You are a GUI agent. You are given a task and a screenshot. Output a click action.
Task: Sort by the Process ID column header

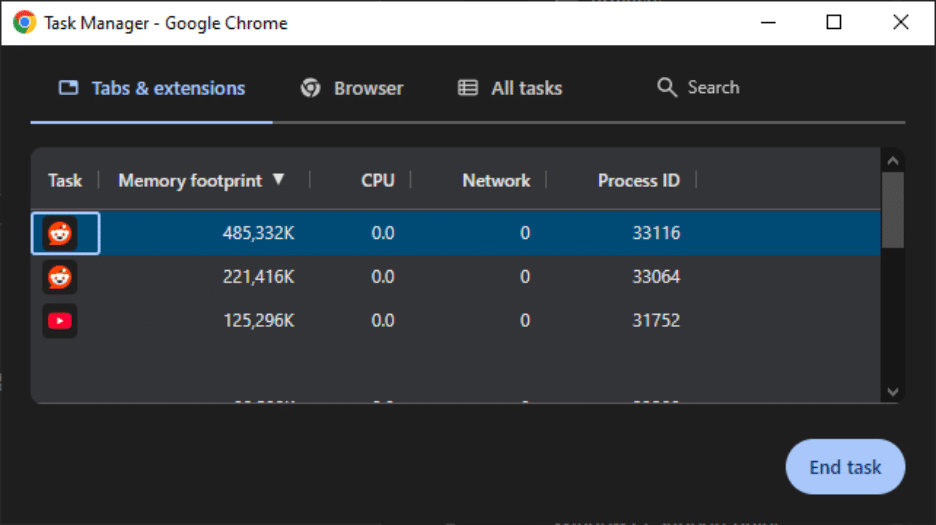[x=639, y=181]
